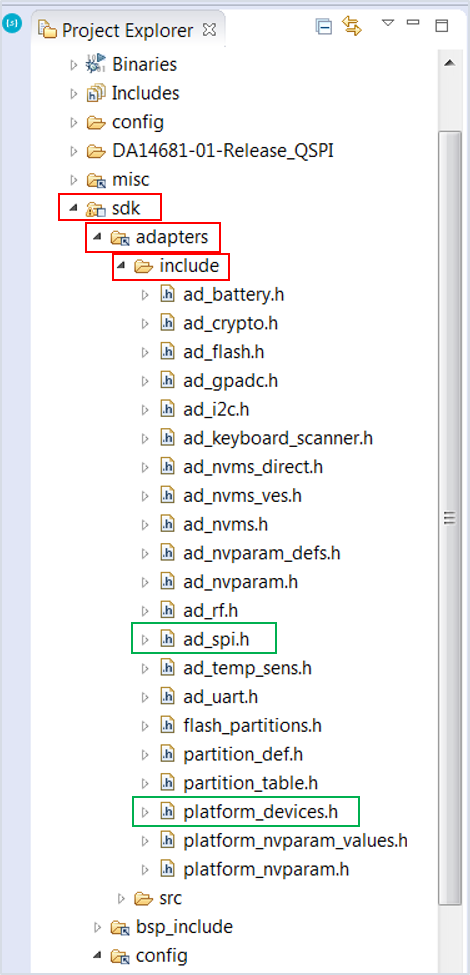470x975 pixels.
Task: Click the vertical scrollbar thumb
Action: point(449,517)
